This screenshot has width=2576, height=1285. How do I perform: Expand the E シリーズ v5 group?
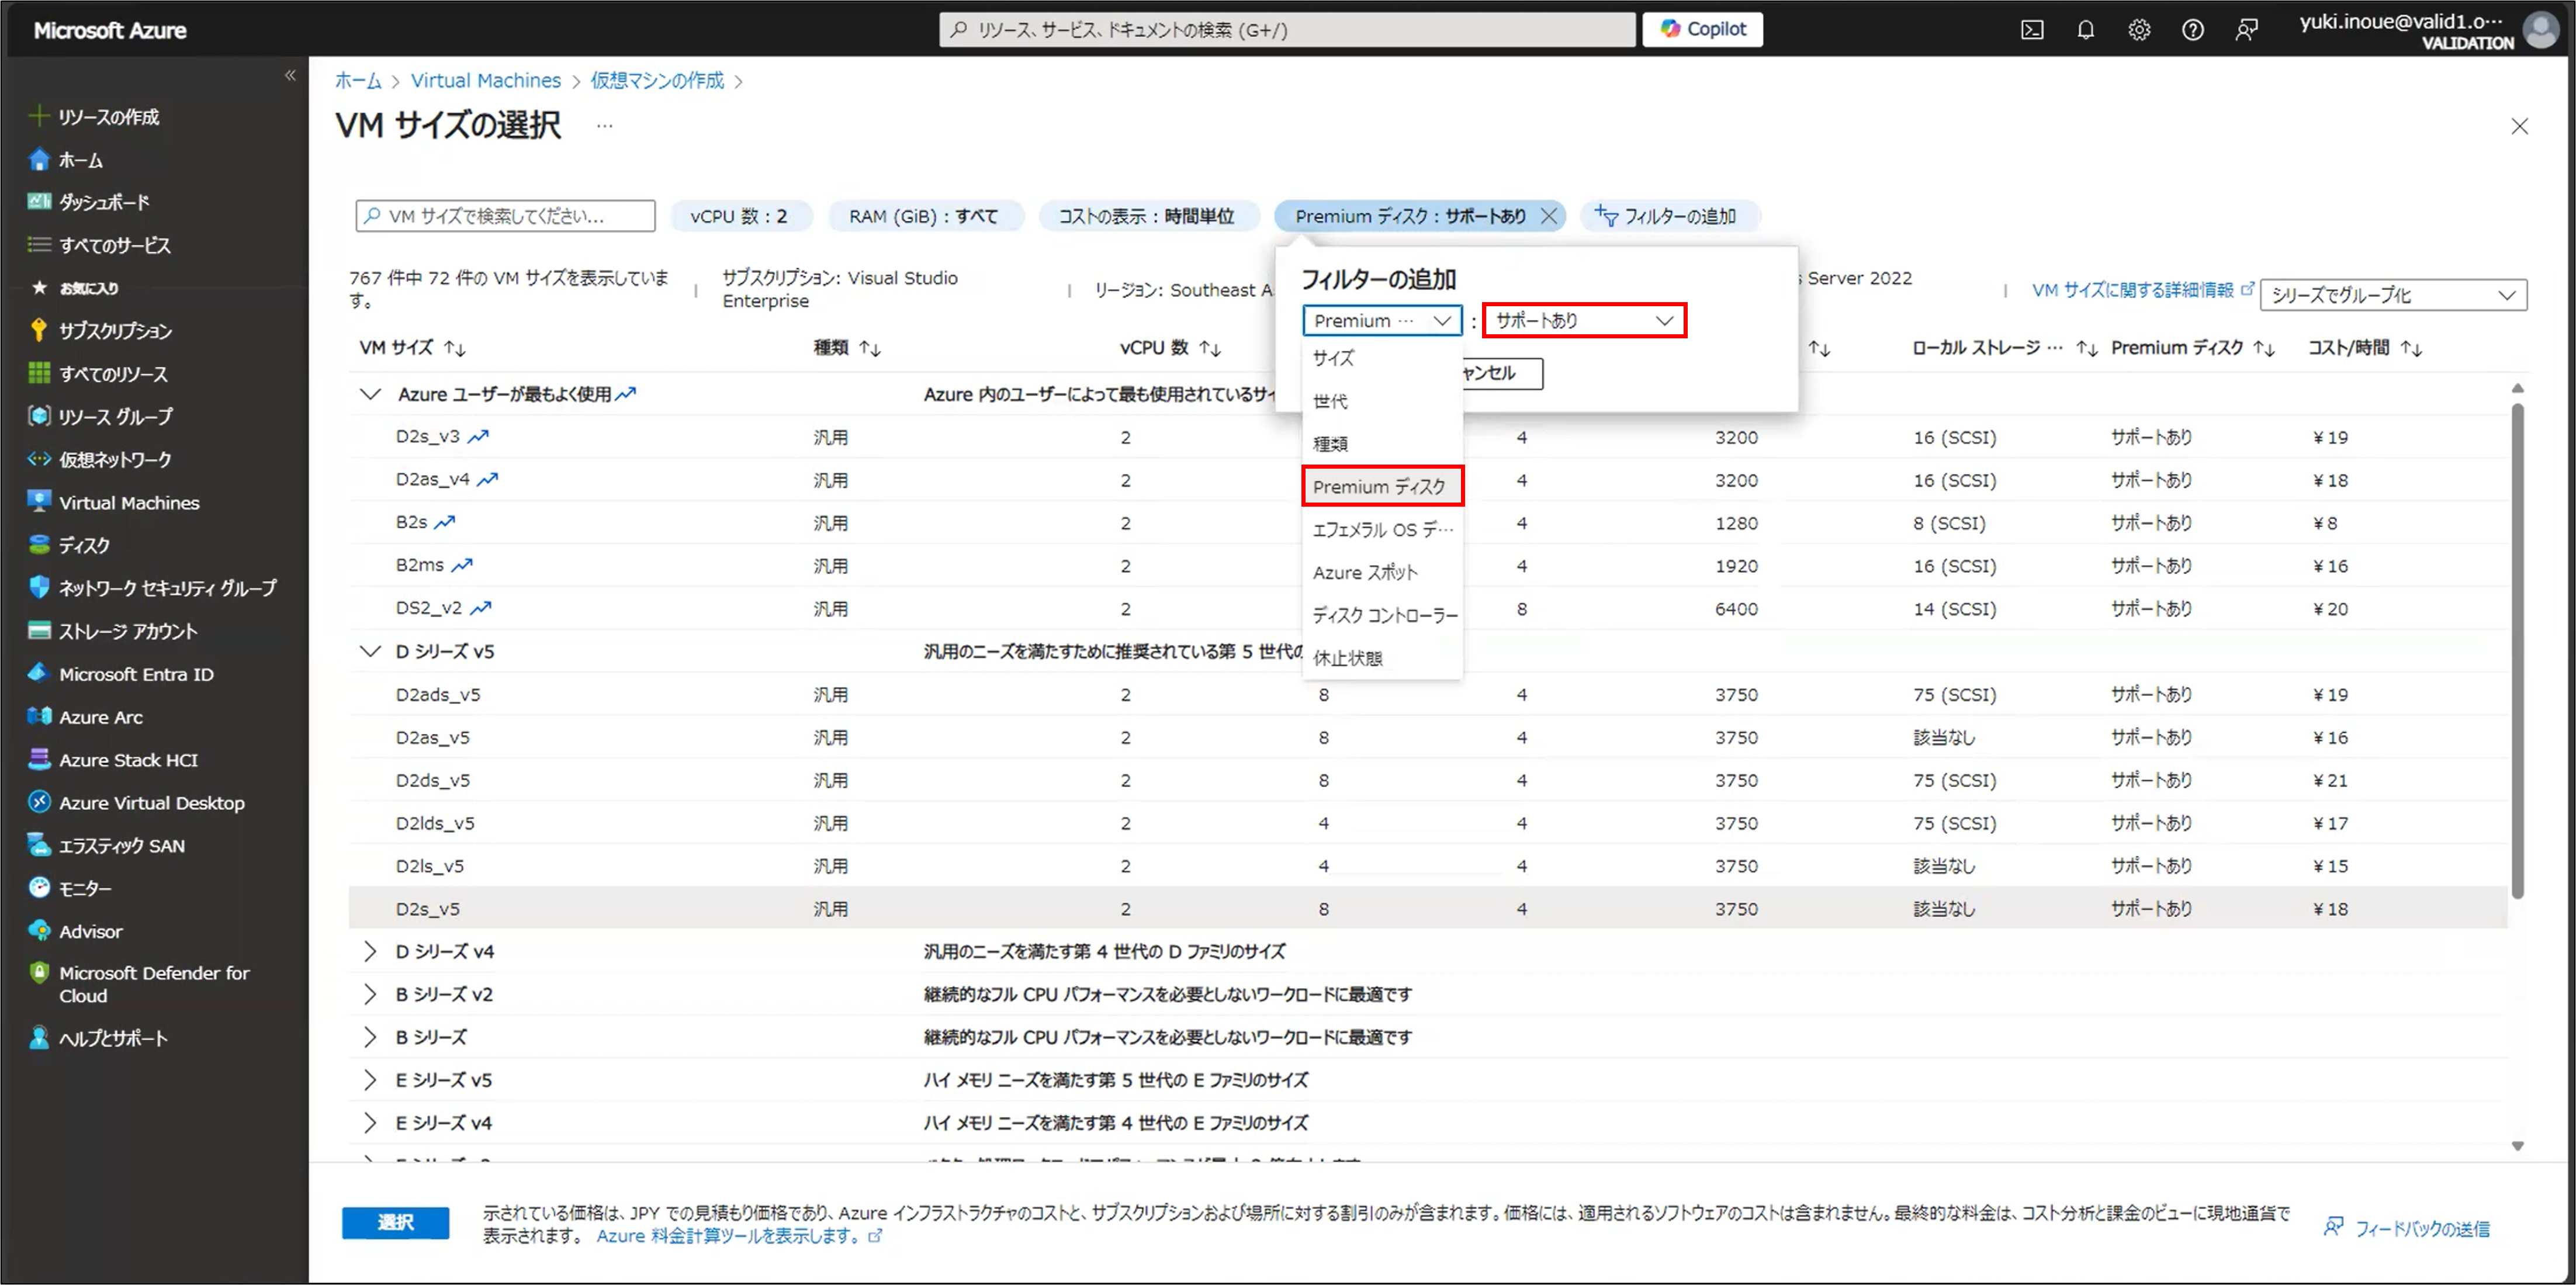coord(370,1080)
